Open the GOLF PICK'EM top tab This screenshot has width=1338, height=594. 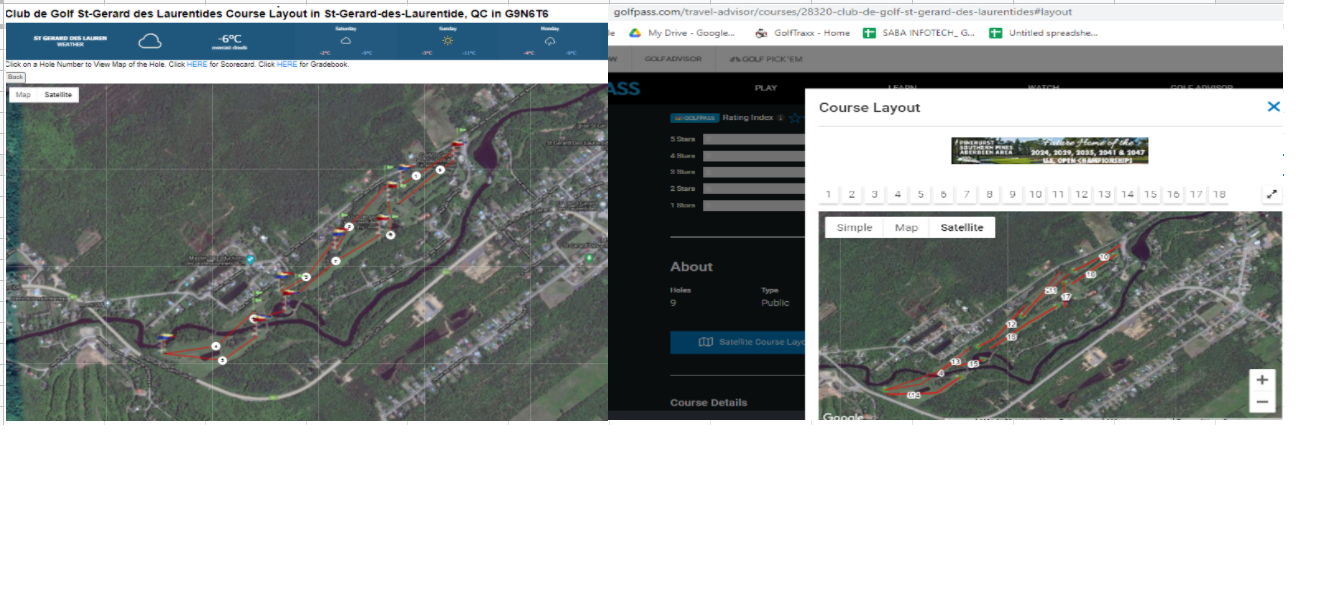(766, 59)
